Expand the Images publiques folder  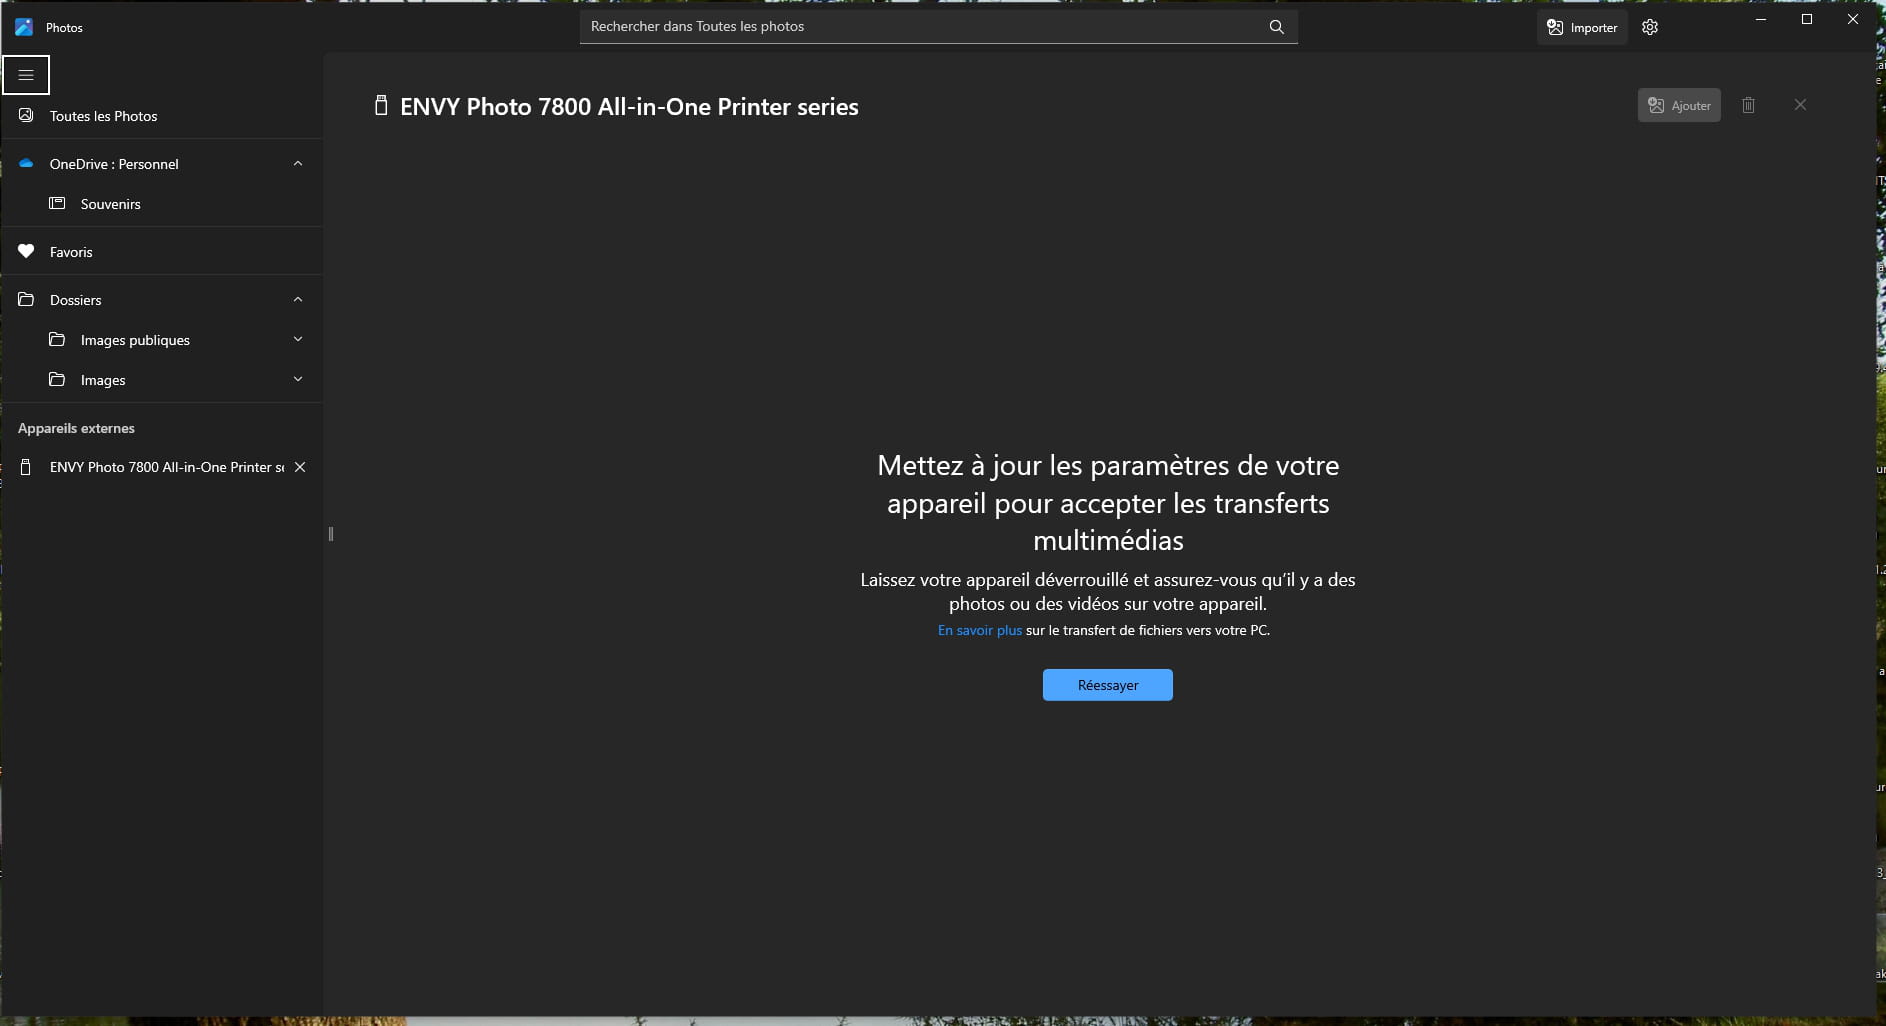(298, 340)
